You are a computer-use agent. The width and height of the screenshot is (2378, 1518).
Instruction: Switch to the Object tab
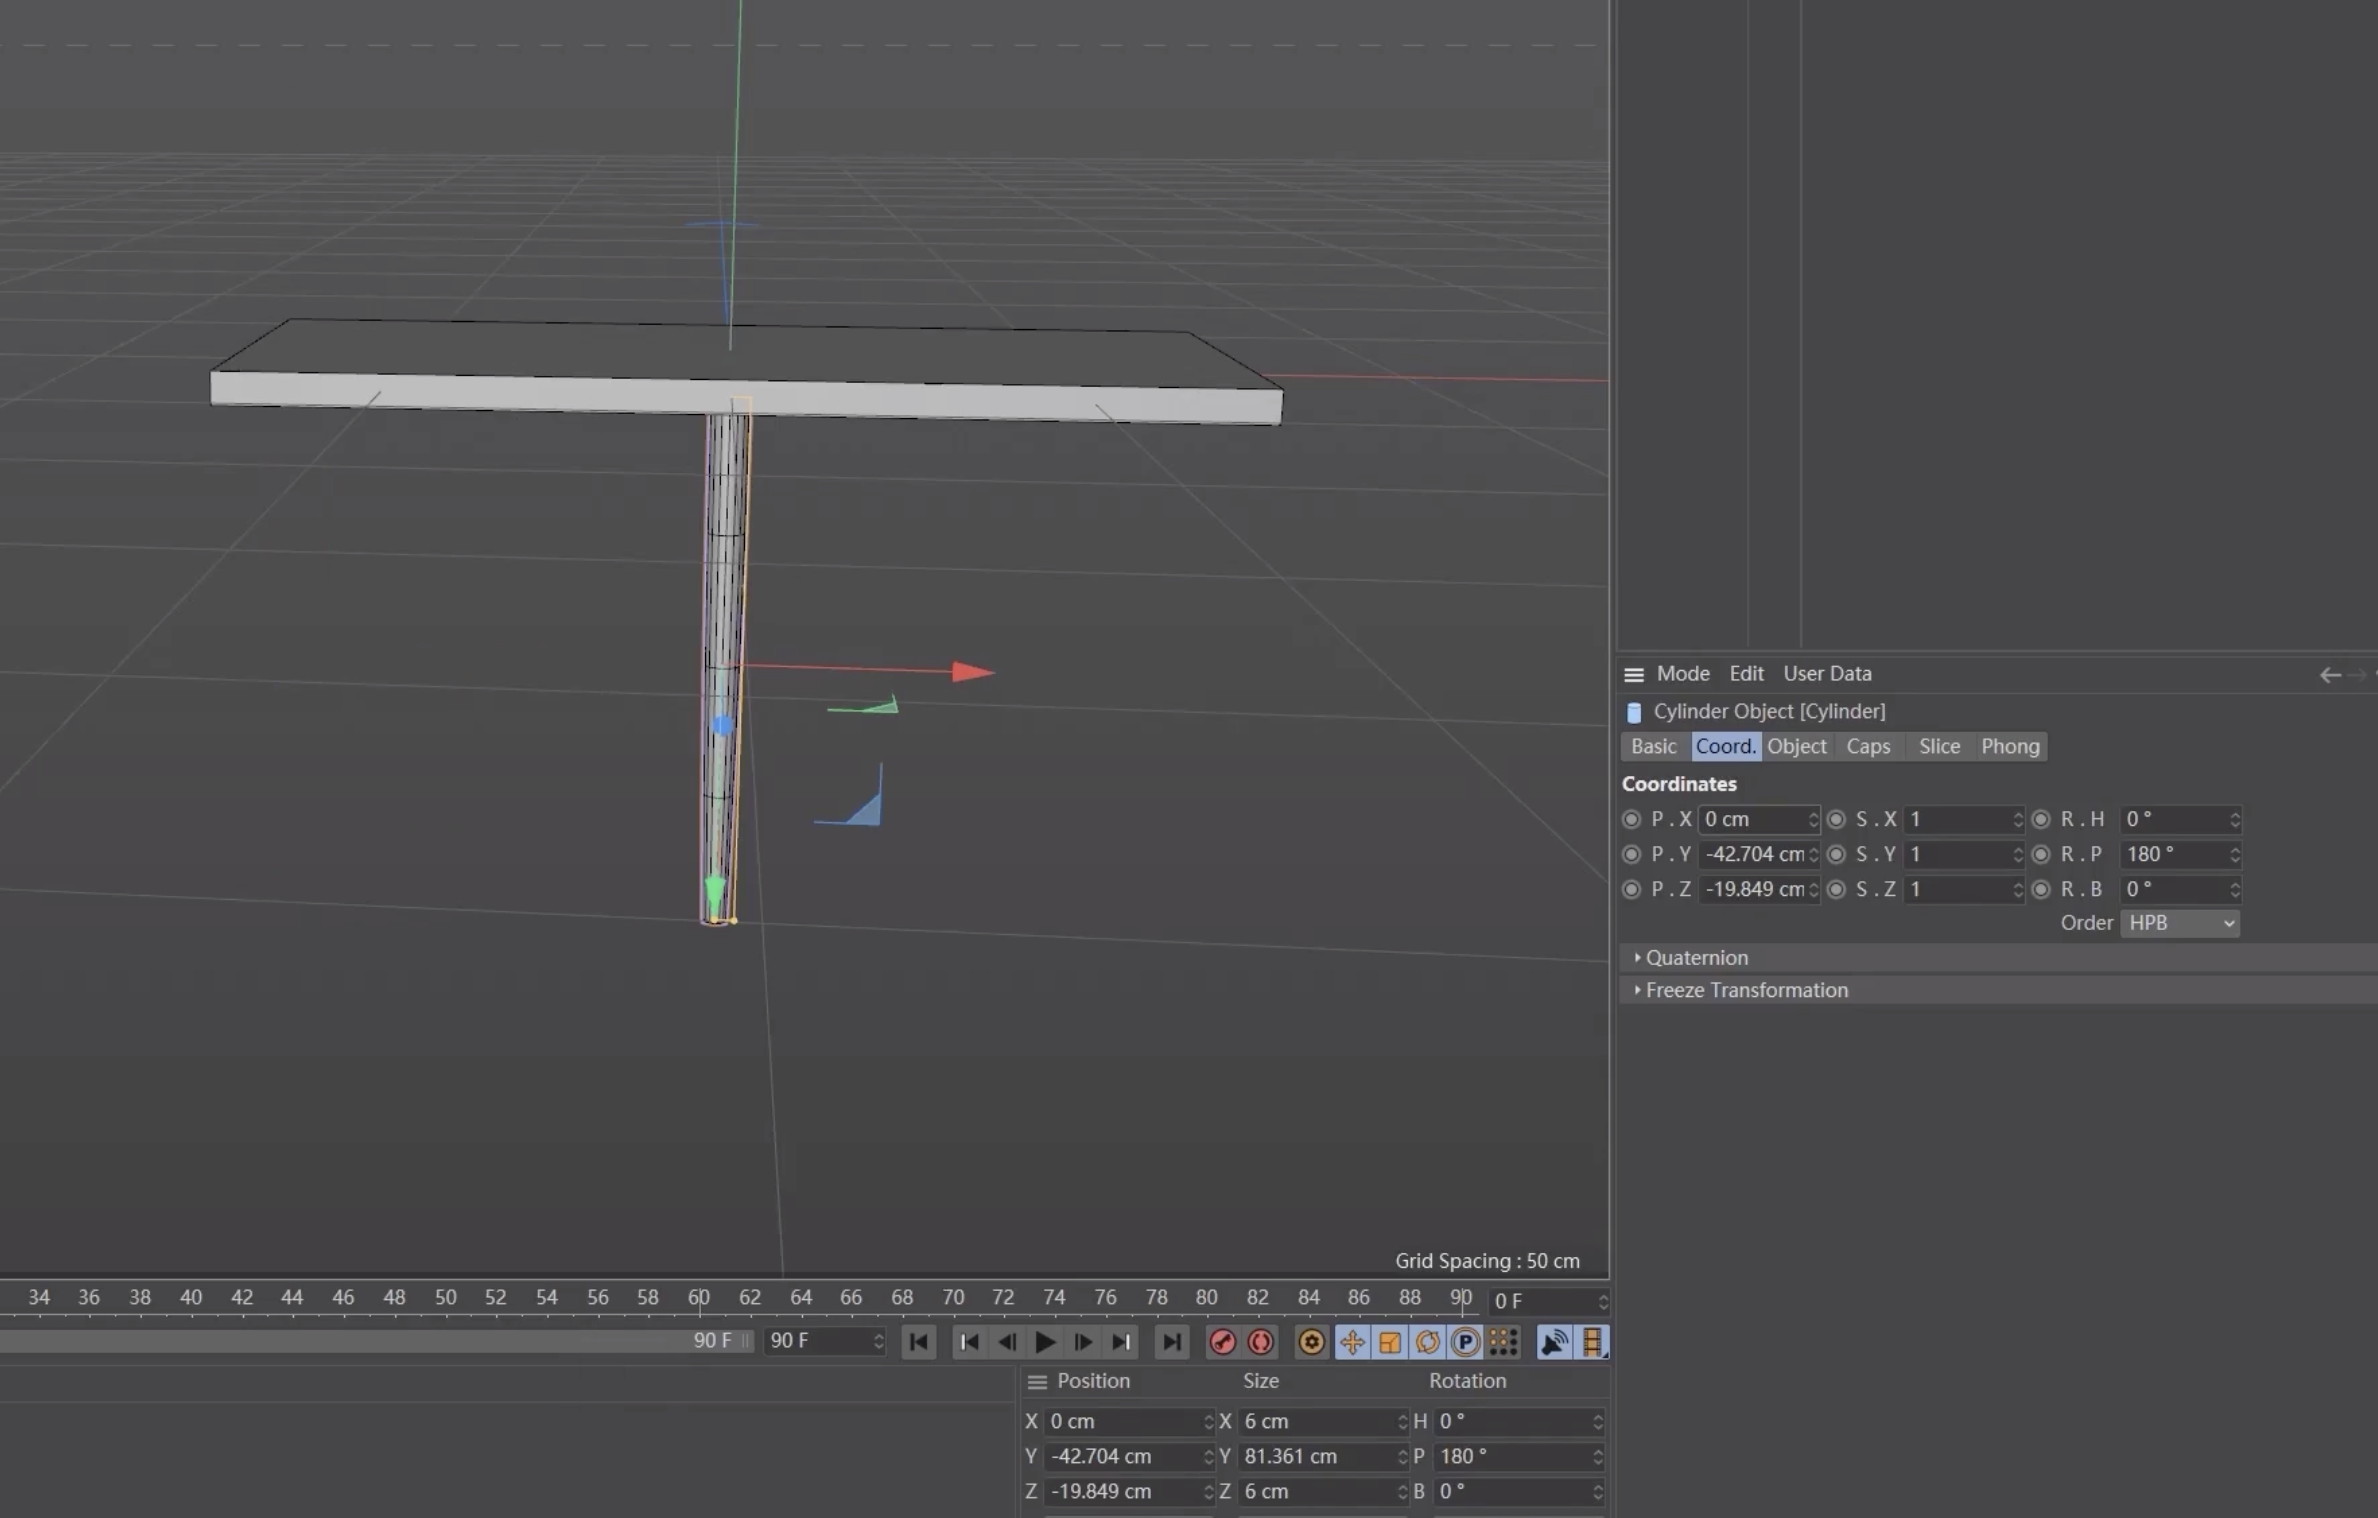(1796, 747)
